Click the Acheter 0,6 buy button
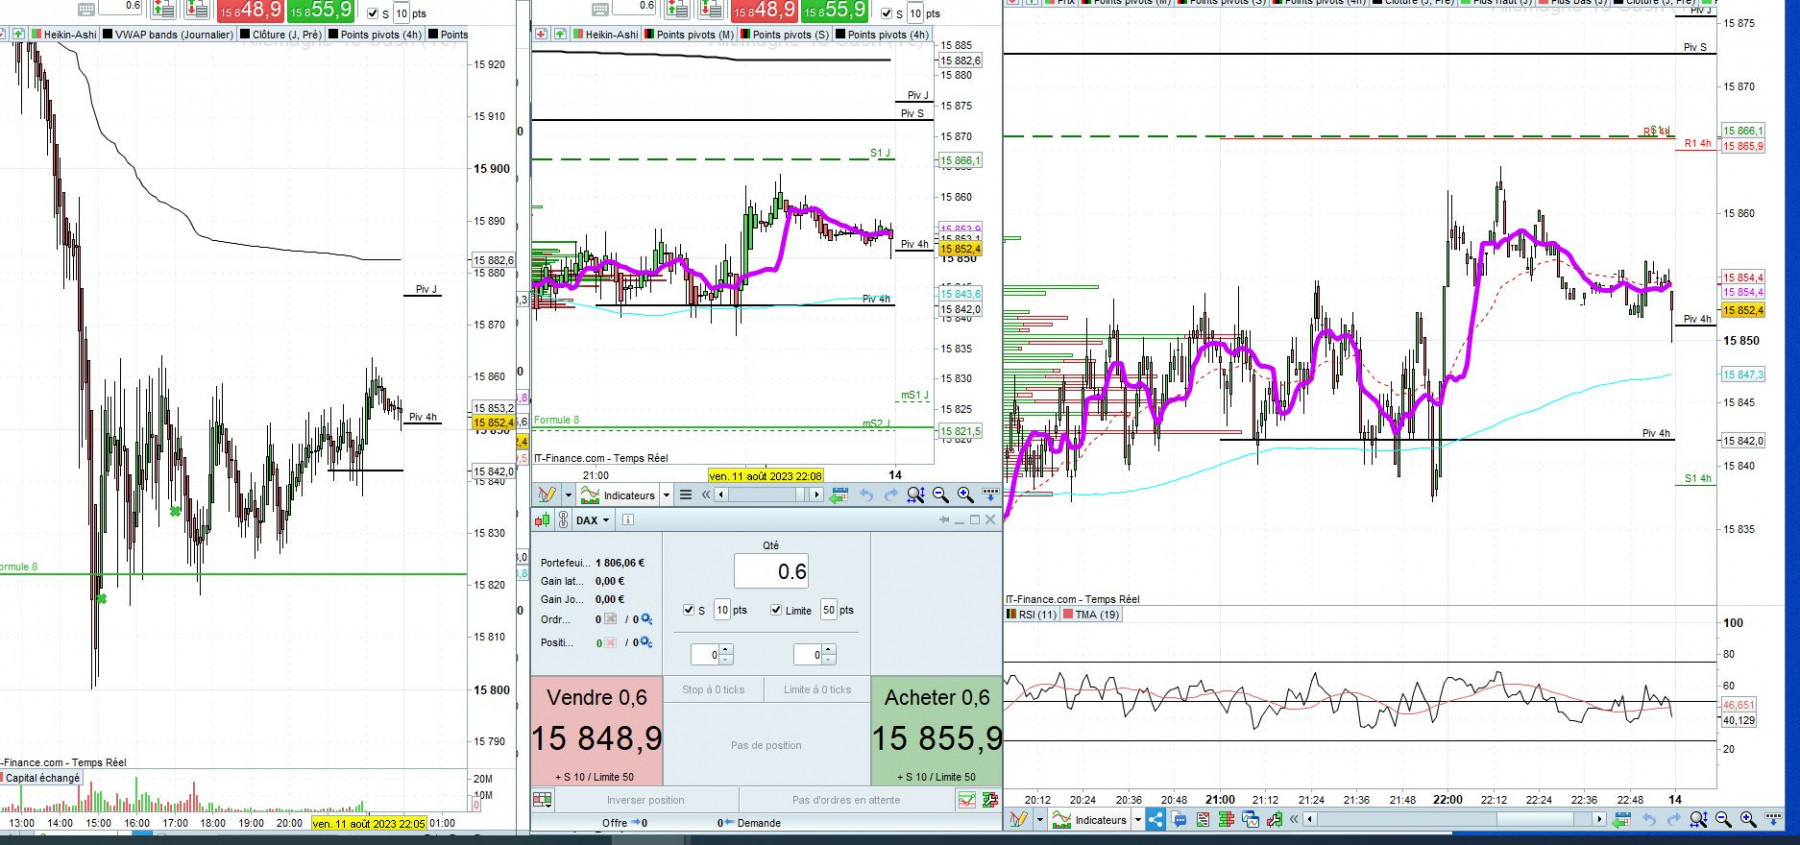Image resolution: width=1800 pixels, height=845 pixels. [x=937, y=732]
